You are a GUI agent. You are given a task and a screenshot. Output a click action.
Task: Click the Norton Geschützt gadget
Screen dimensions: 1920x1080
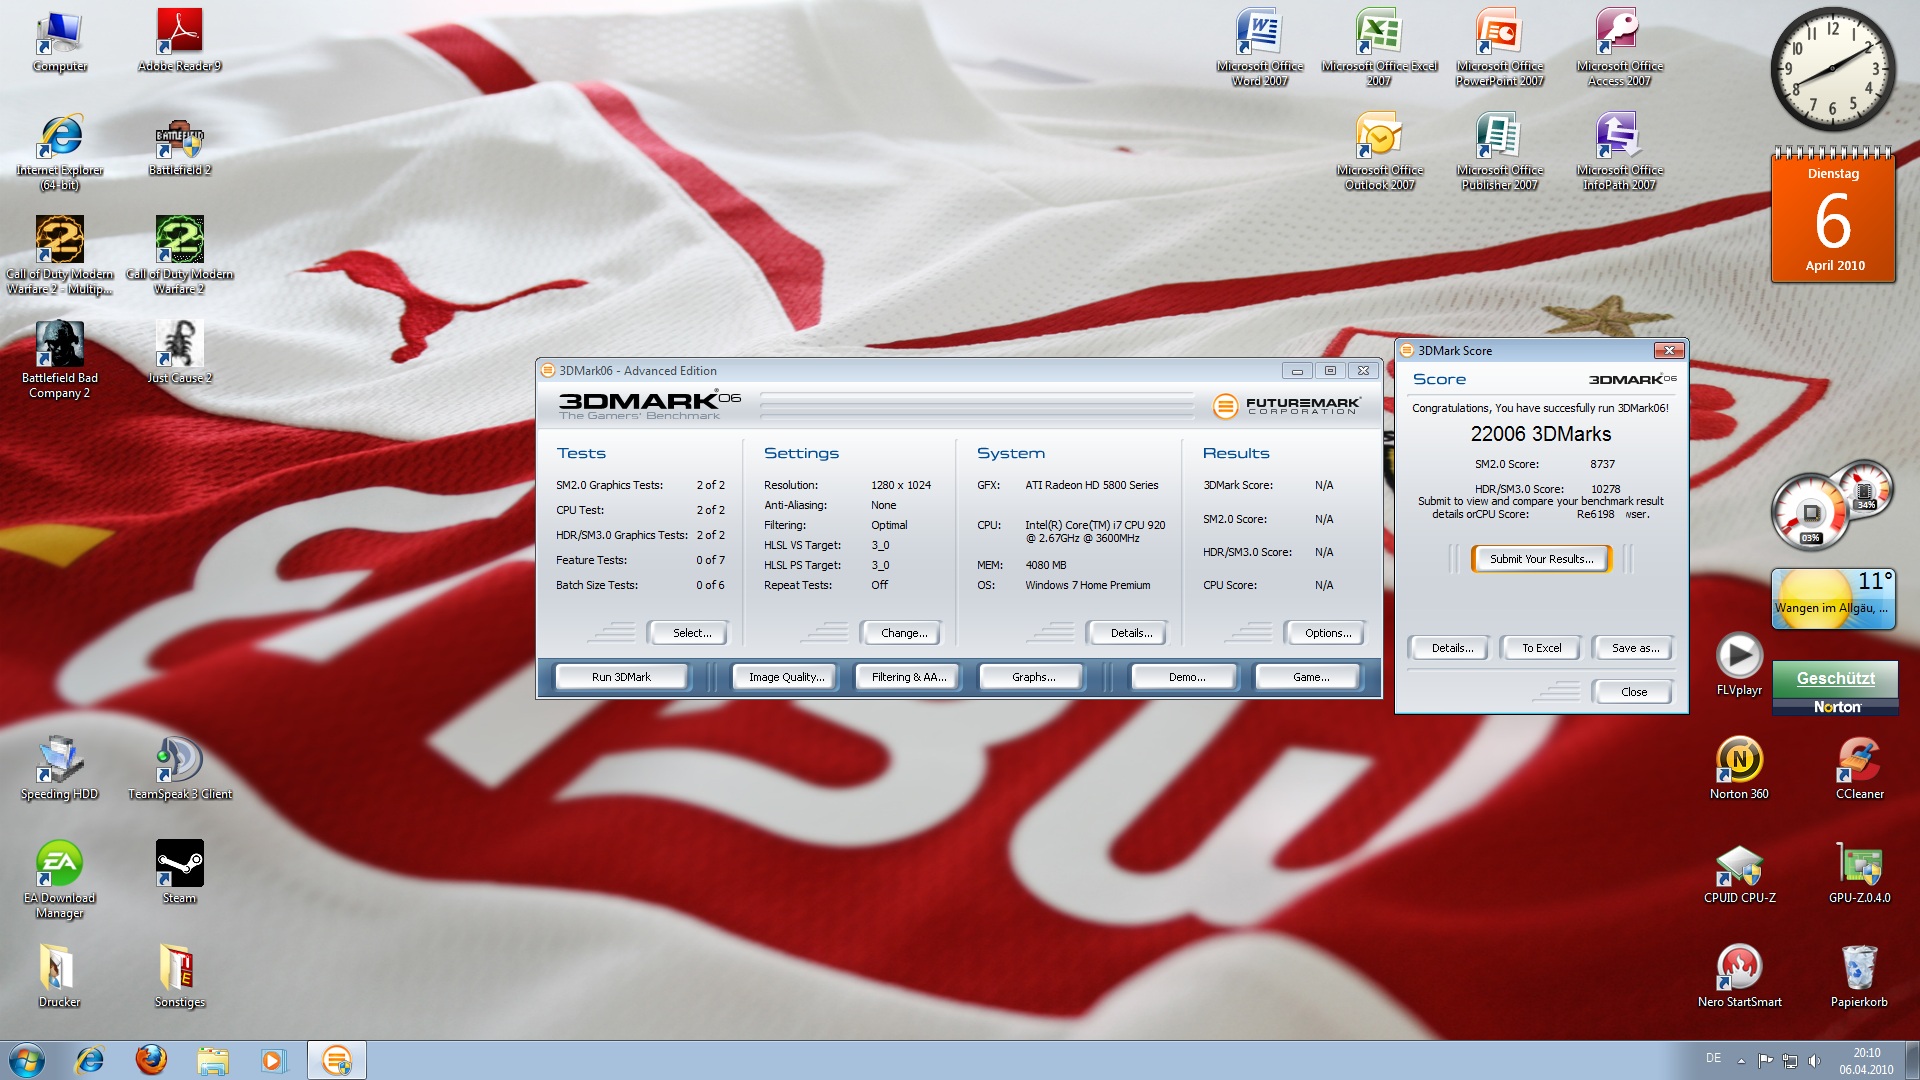(1835, 688)
